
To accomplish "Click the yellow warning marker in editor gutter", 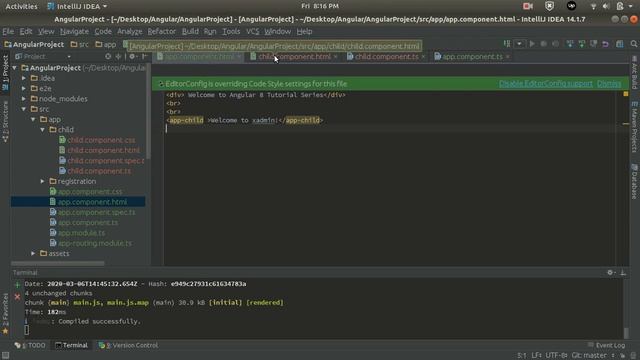I will tap(626, 94).
